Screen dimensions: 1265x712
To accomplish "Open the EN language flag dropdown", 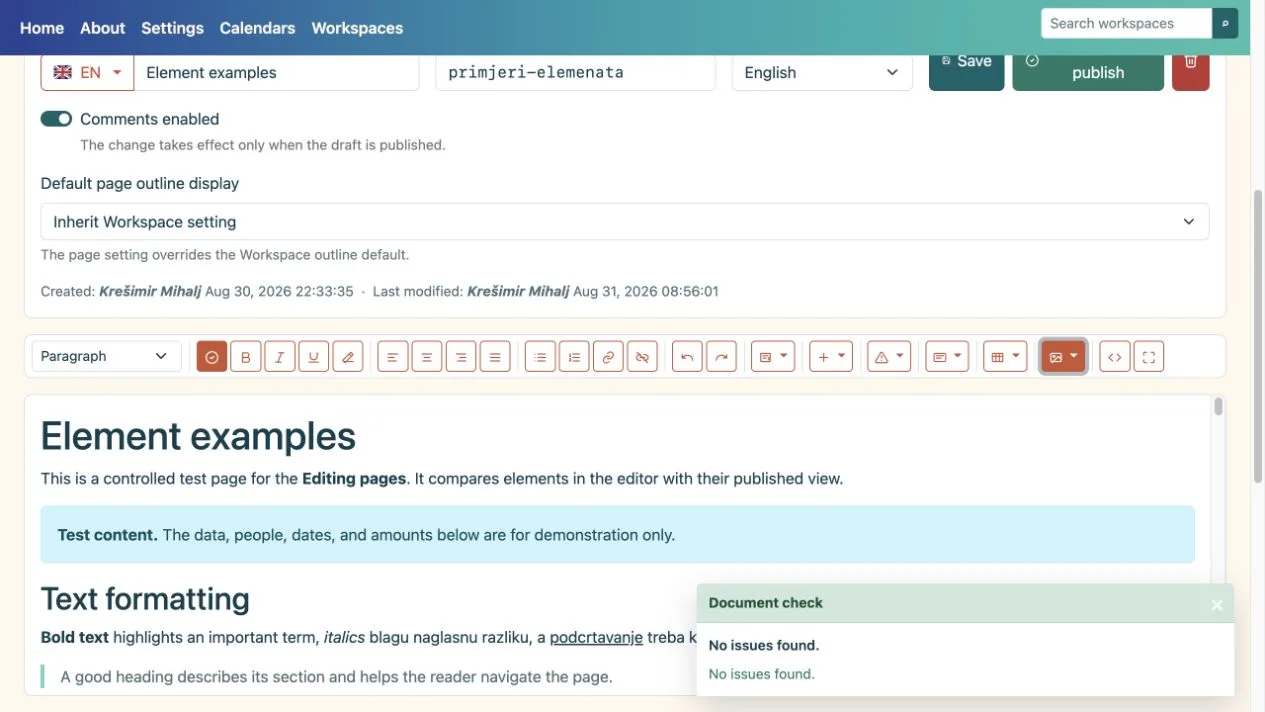I will pyautogui.click(x=87, y=72).
